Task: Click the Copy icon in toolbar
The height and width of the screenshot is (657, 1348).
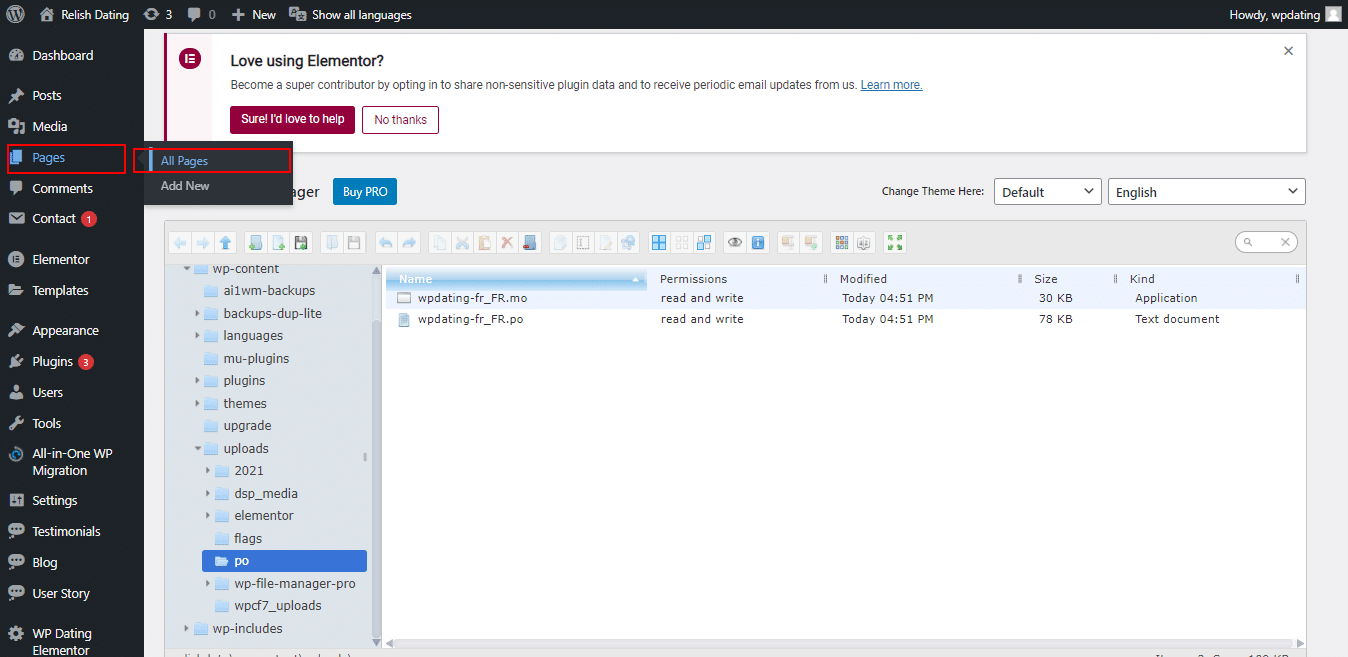Action: tap(439, 242)
